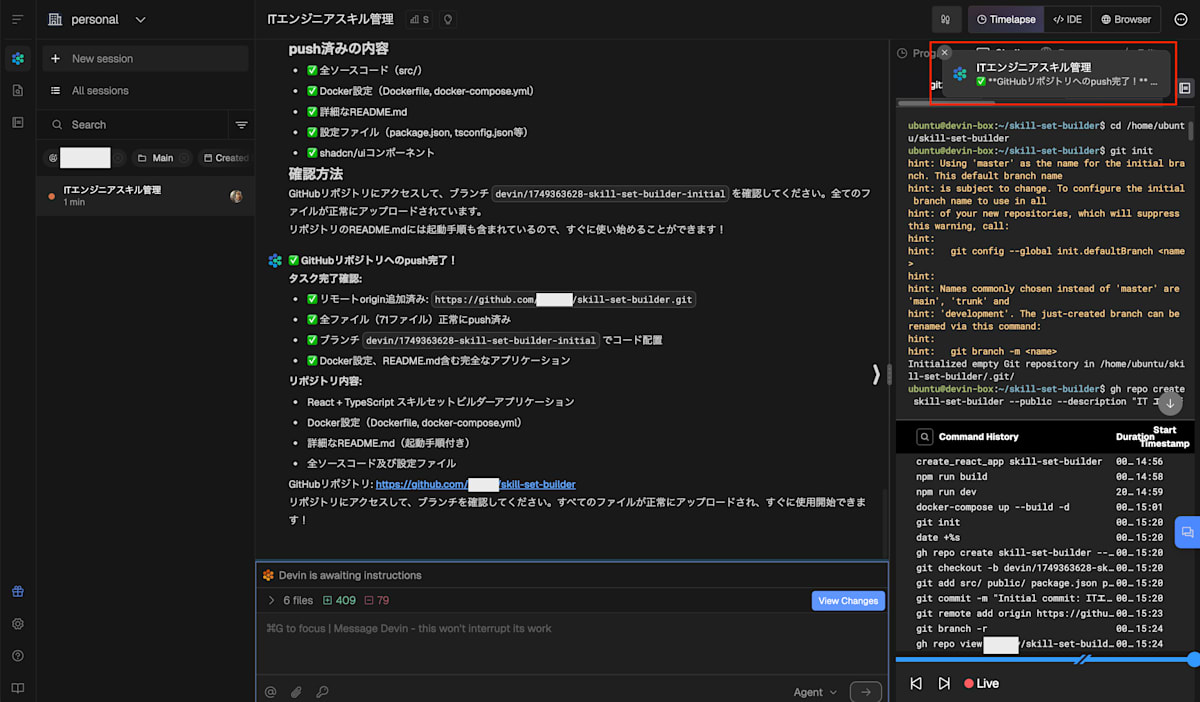
Task: Open the personal workspace dropdown
Action: [x=96, y=19]
